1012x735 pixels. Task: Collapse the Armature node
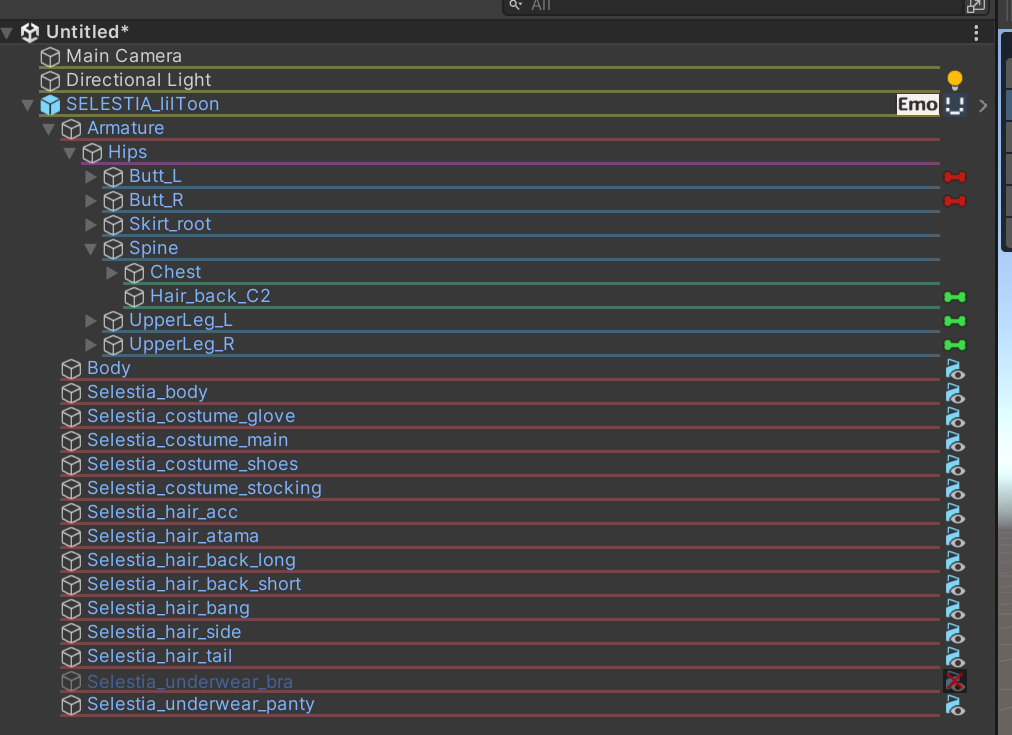click(48, 129)
